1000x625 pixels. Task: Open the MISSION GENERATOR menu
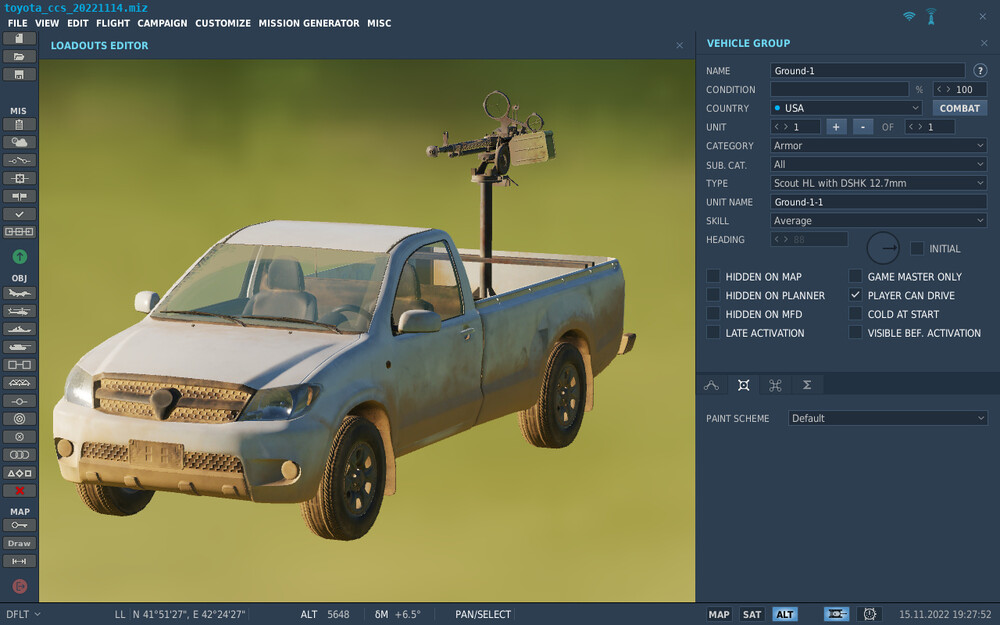tap(308, 23)
